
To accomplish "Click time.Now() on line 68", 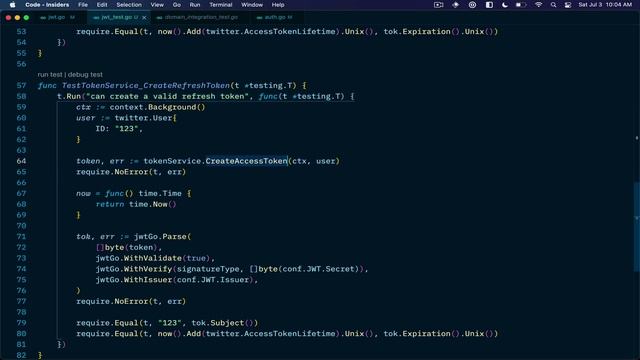I will click(153, 204).
